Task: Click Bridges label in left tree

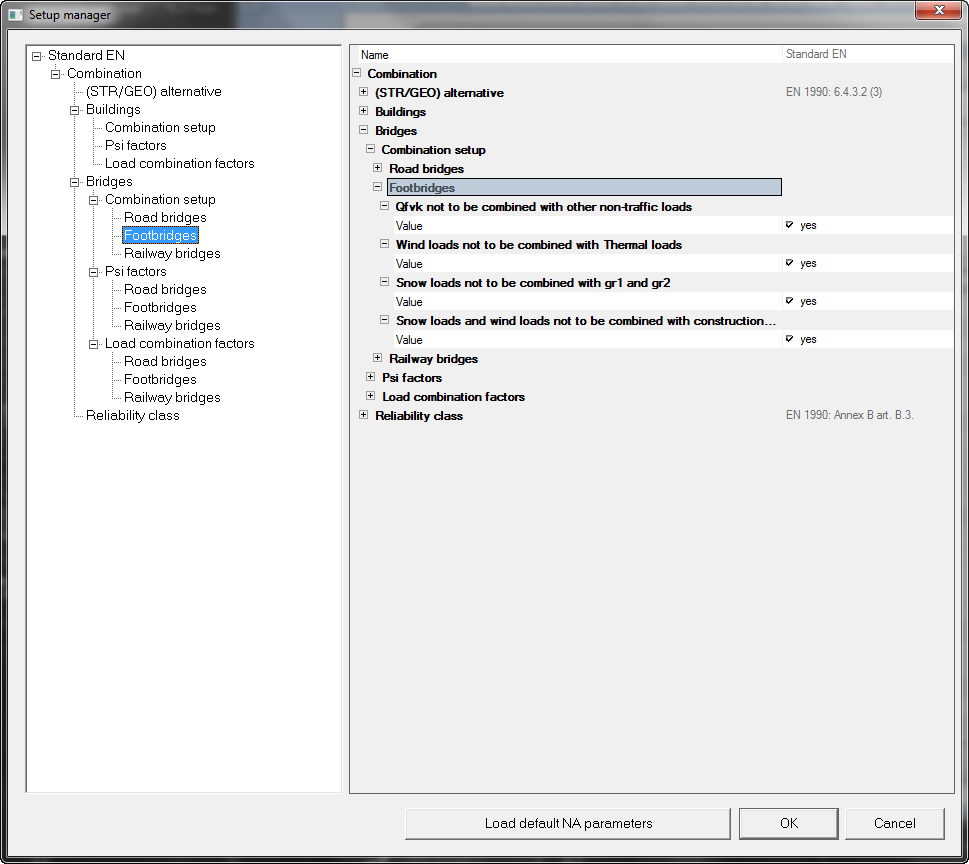Action: pyautogui.click(x=109, y=182)
